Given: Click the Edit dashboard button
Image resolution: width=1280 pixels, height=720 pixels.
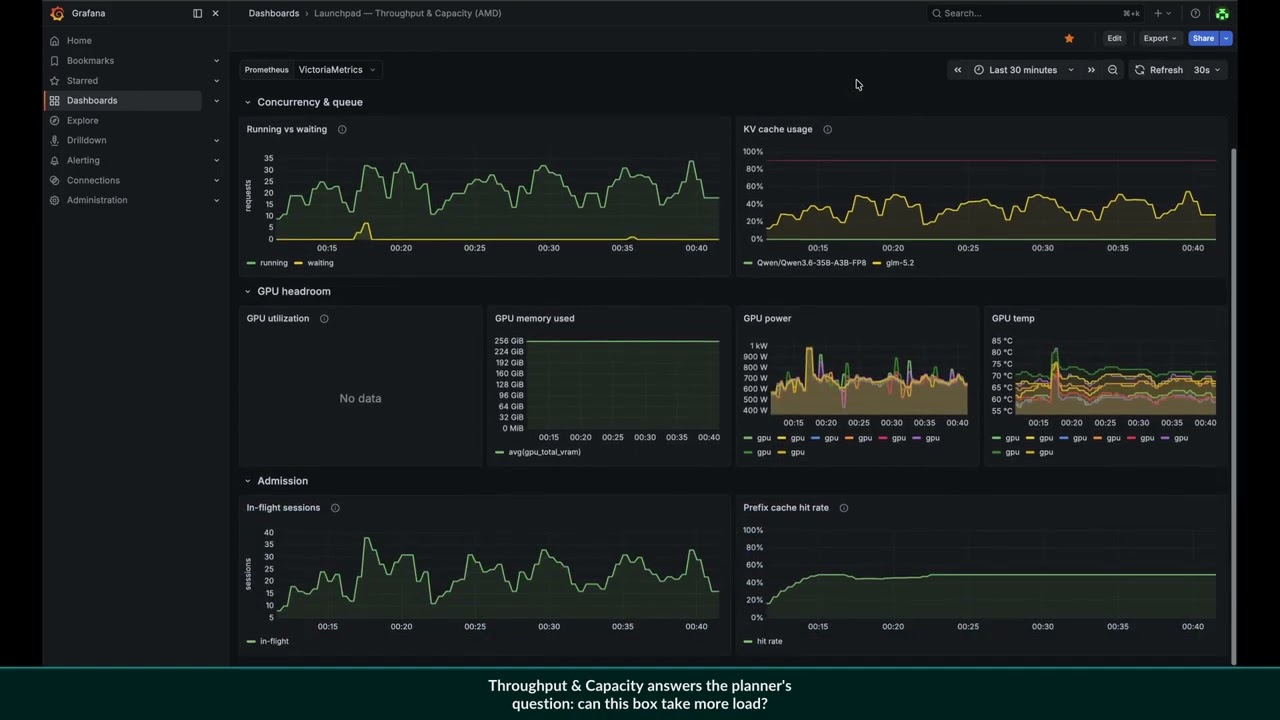Looking at the screenshot, I should [x=1114, y=38].
